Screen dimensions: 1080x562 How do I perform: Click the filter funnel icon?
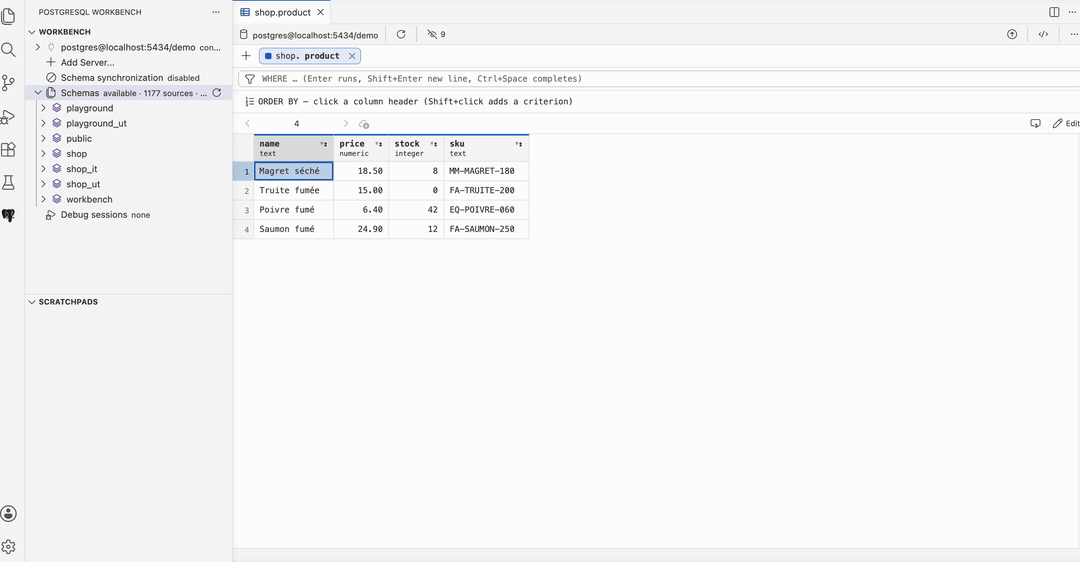(250, 79)
